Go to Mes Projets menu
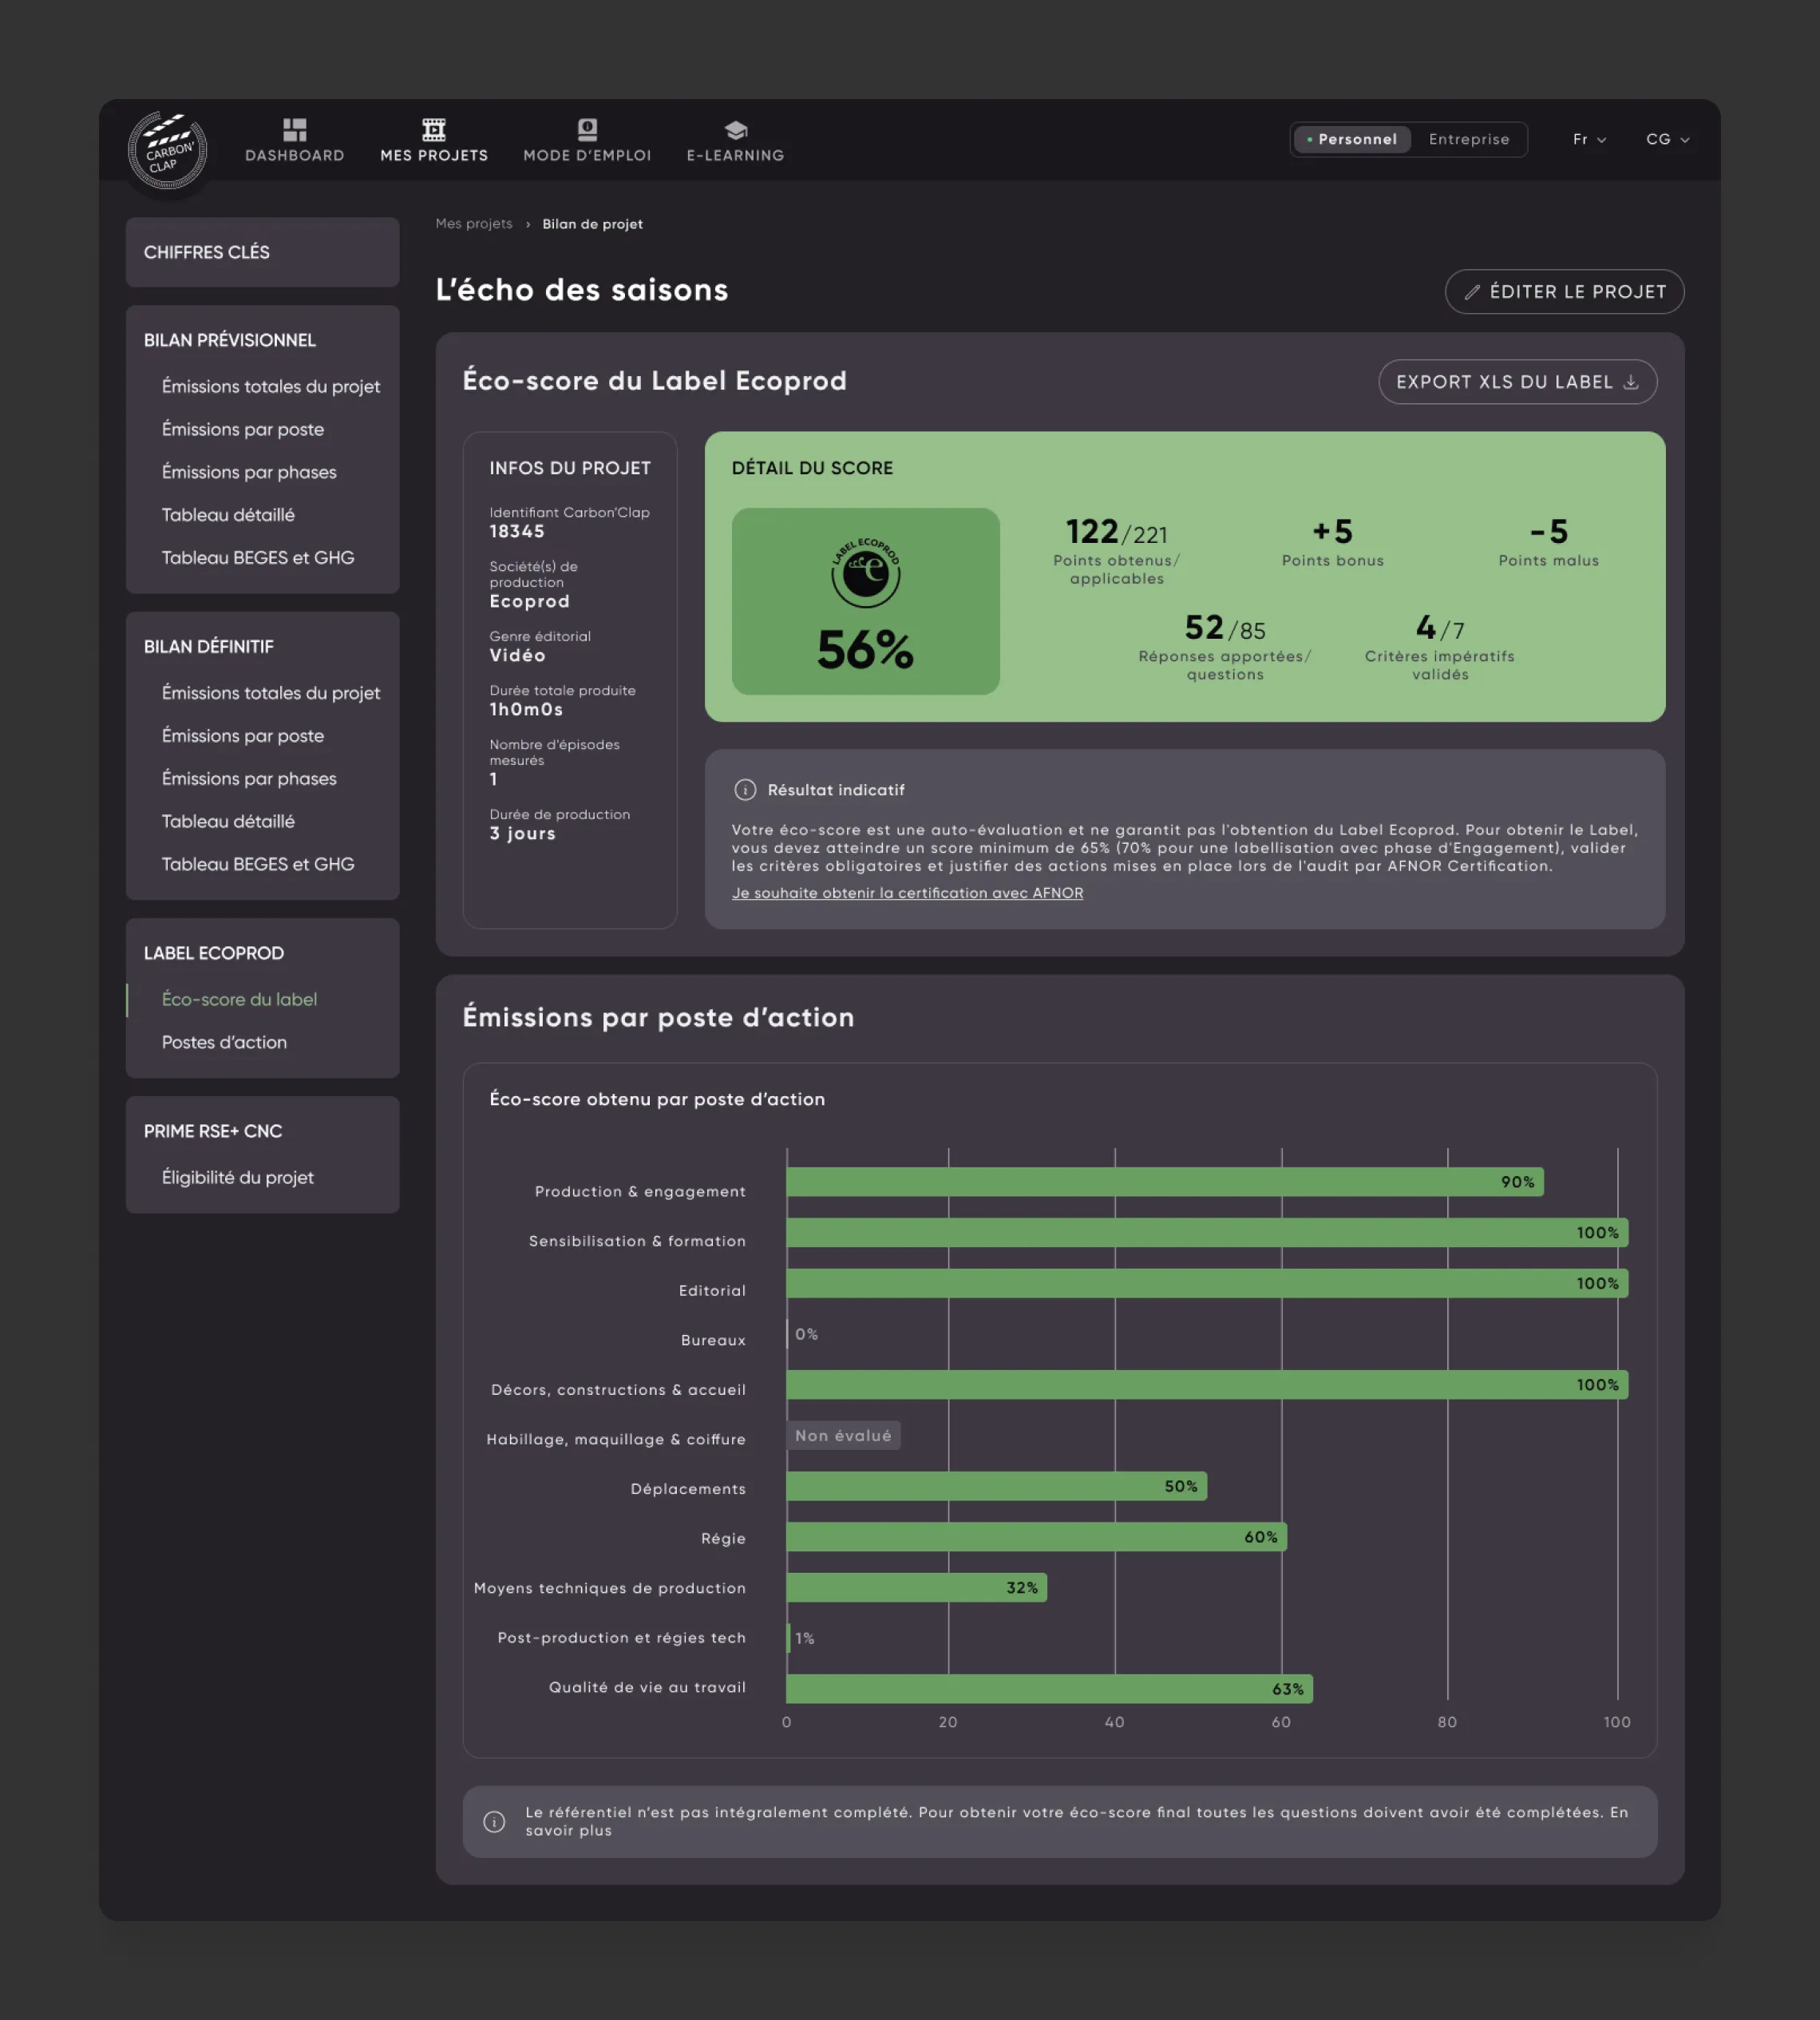The image size is (1820, 2020). (x=434, y=140)
